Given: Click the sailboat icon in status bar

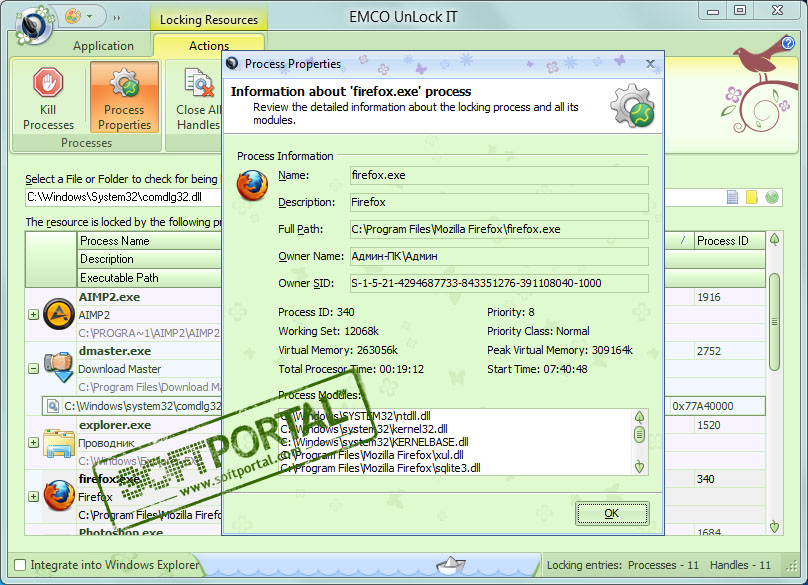Looking at the screenshot, I should coord(450,565).
